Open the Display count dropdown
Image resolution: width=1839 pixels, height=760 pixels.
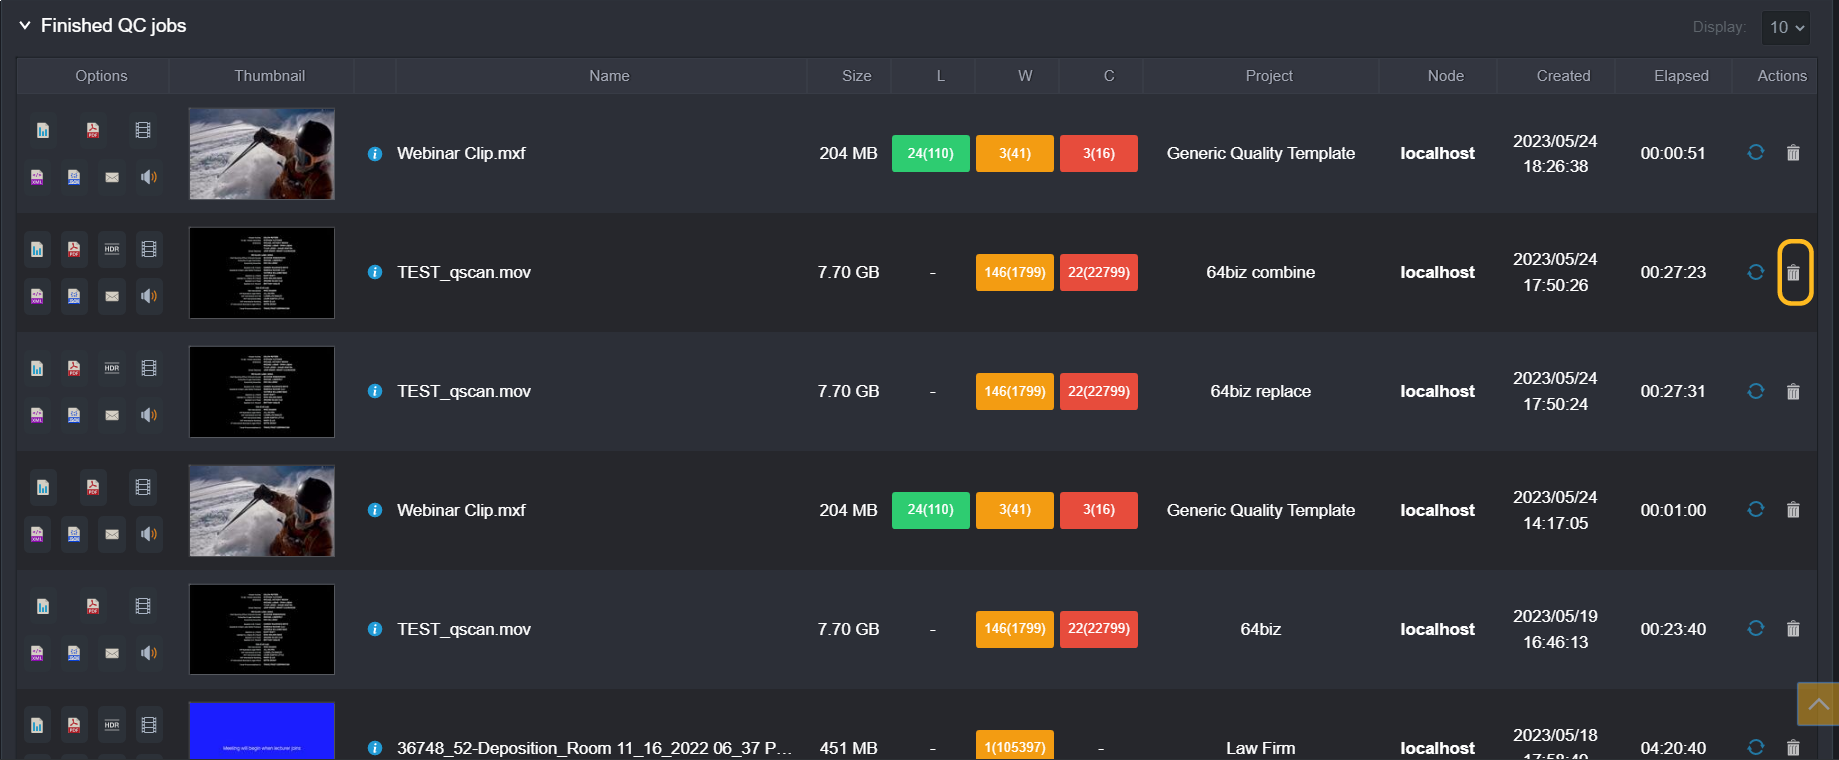tap(1786, 27)
